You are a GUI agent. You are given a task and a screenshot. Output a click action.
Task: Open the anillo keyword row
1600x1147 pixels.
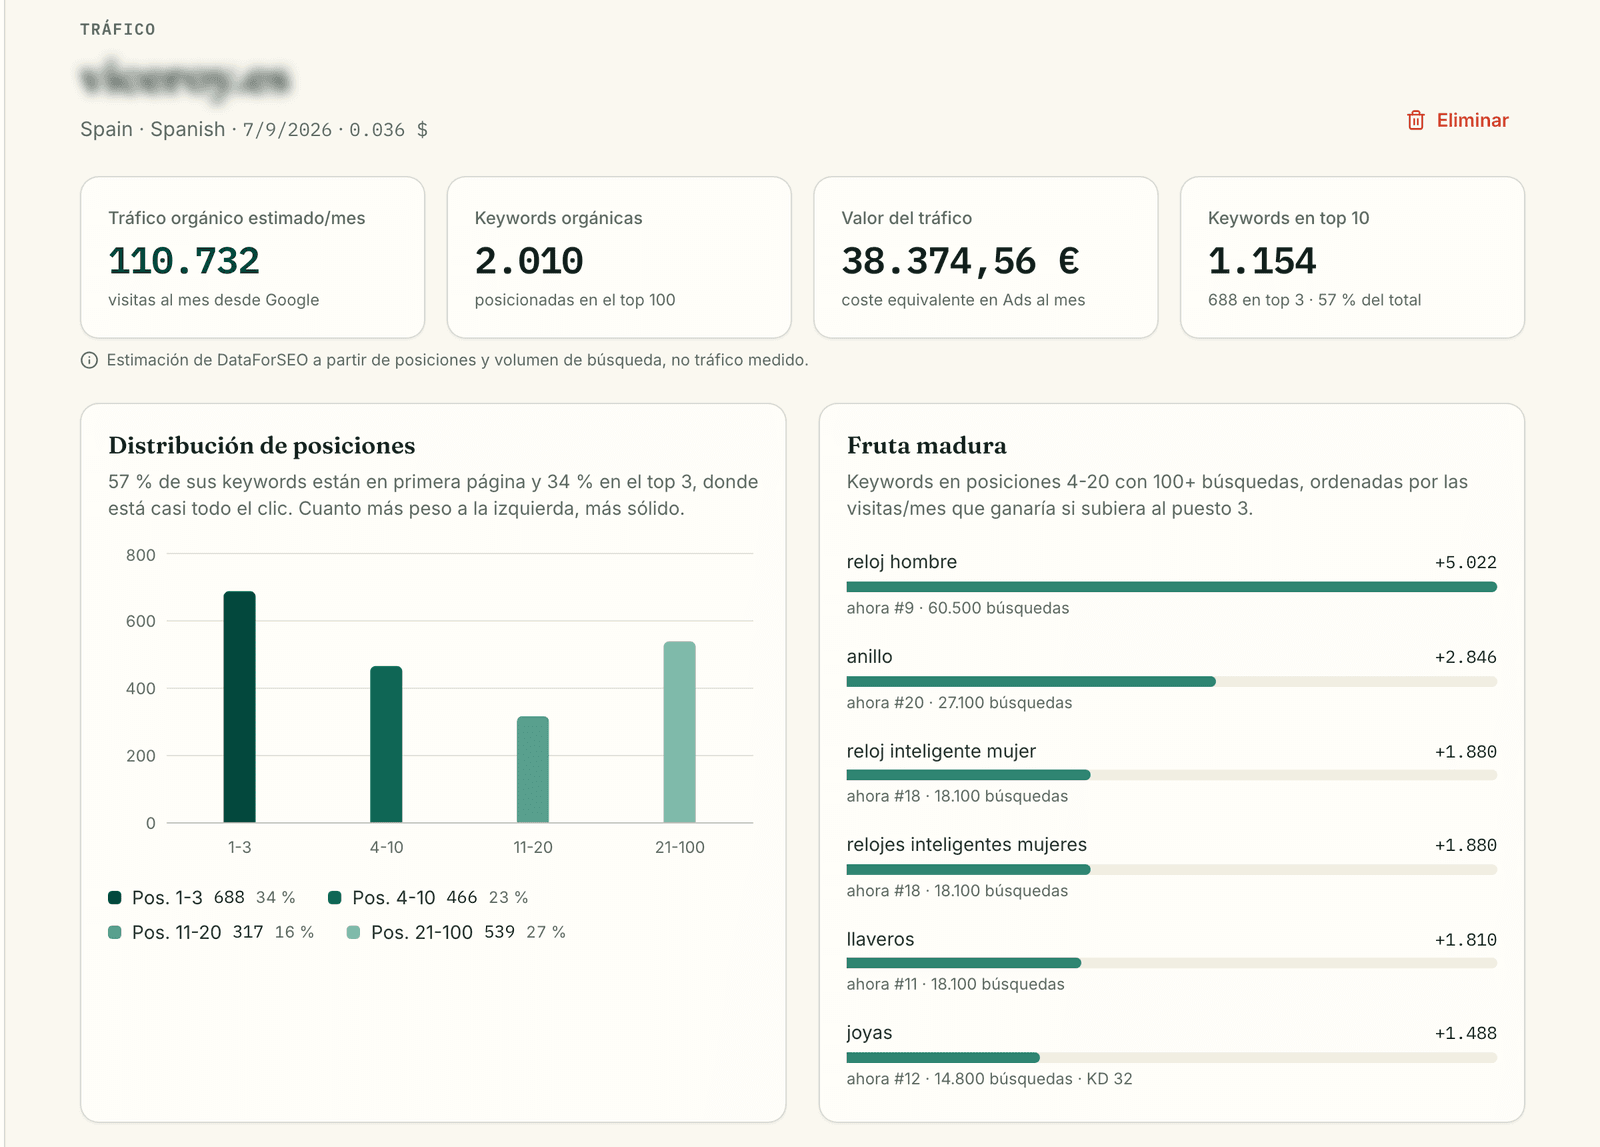pos(1171,679)
